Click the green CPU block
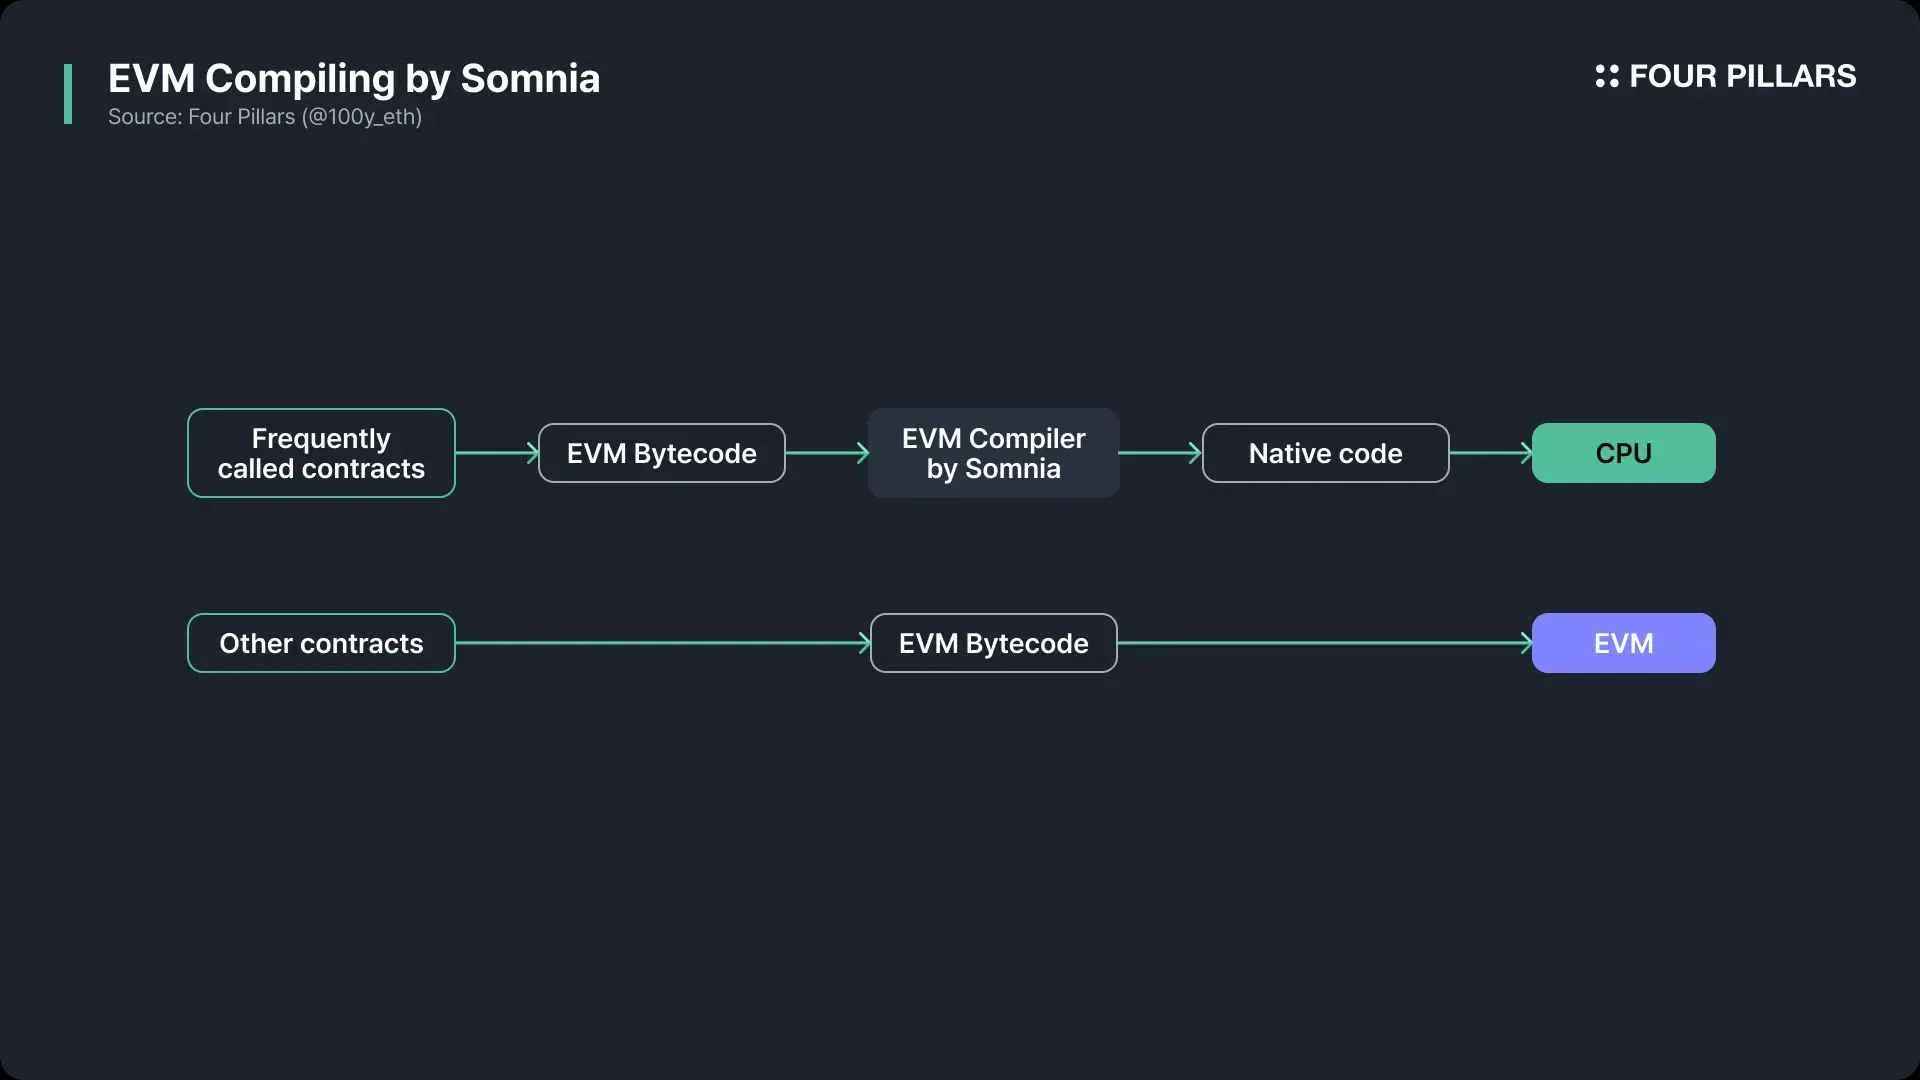This screenshot has height=1080, width=1920. coord(1624,453)
